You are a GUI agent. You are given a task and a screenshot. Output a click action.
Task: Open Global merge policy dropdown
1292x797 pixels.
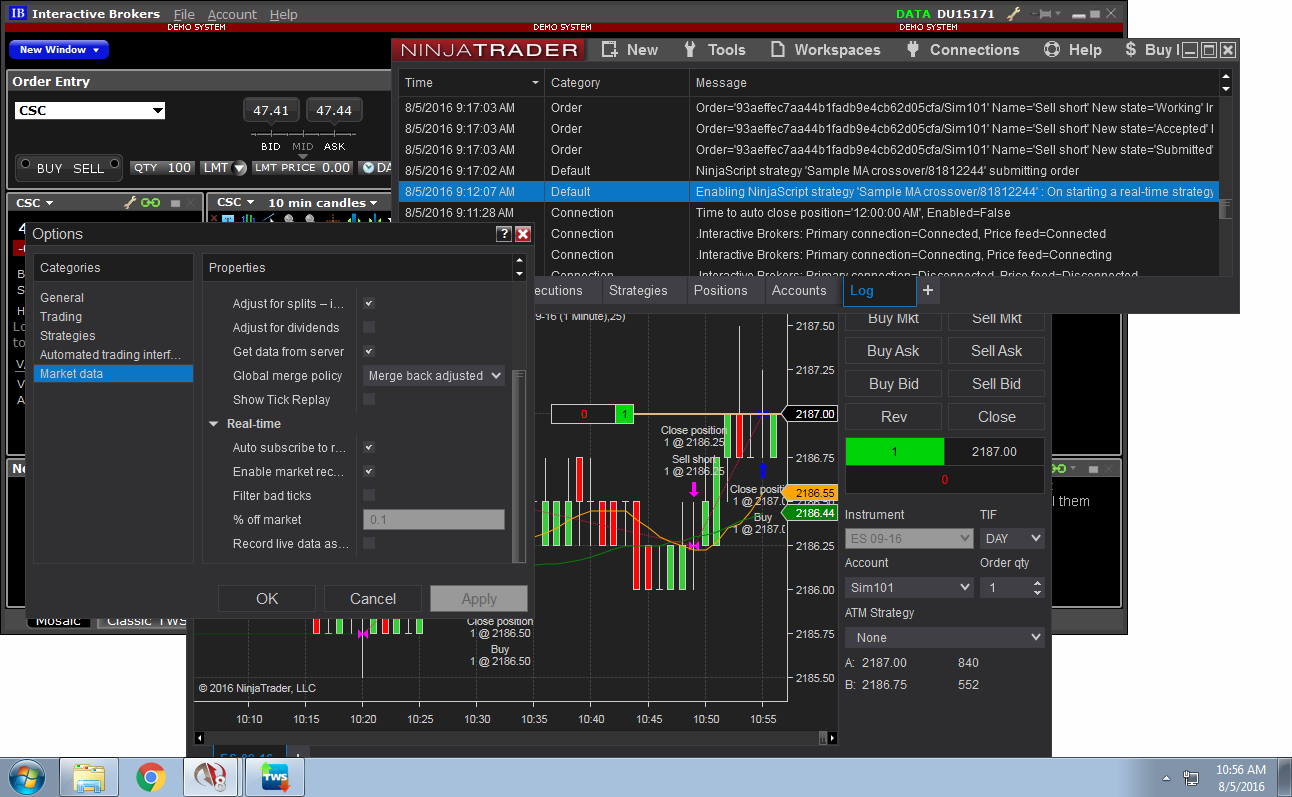pos(434,376)
